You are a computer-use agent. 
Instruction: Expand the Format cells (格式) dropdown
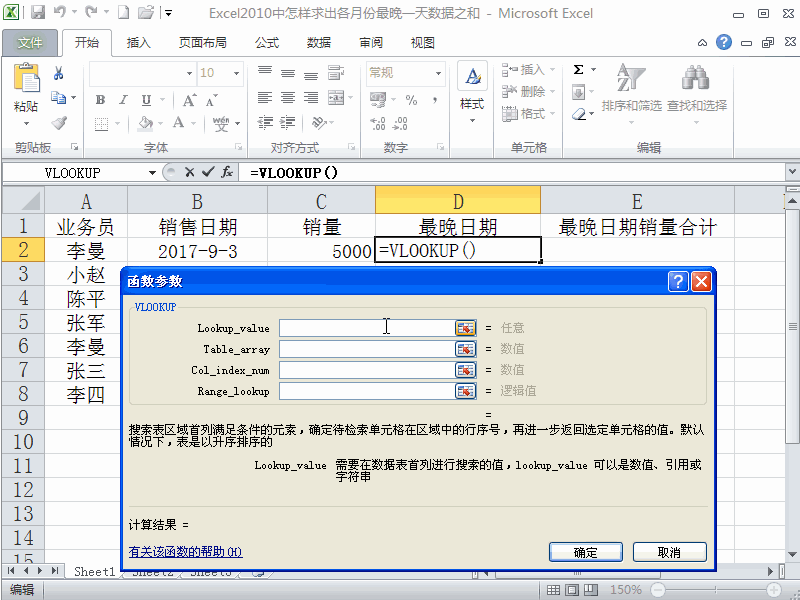click(553, 114)
